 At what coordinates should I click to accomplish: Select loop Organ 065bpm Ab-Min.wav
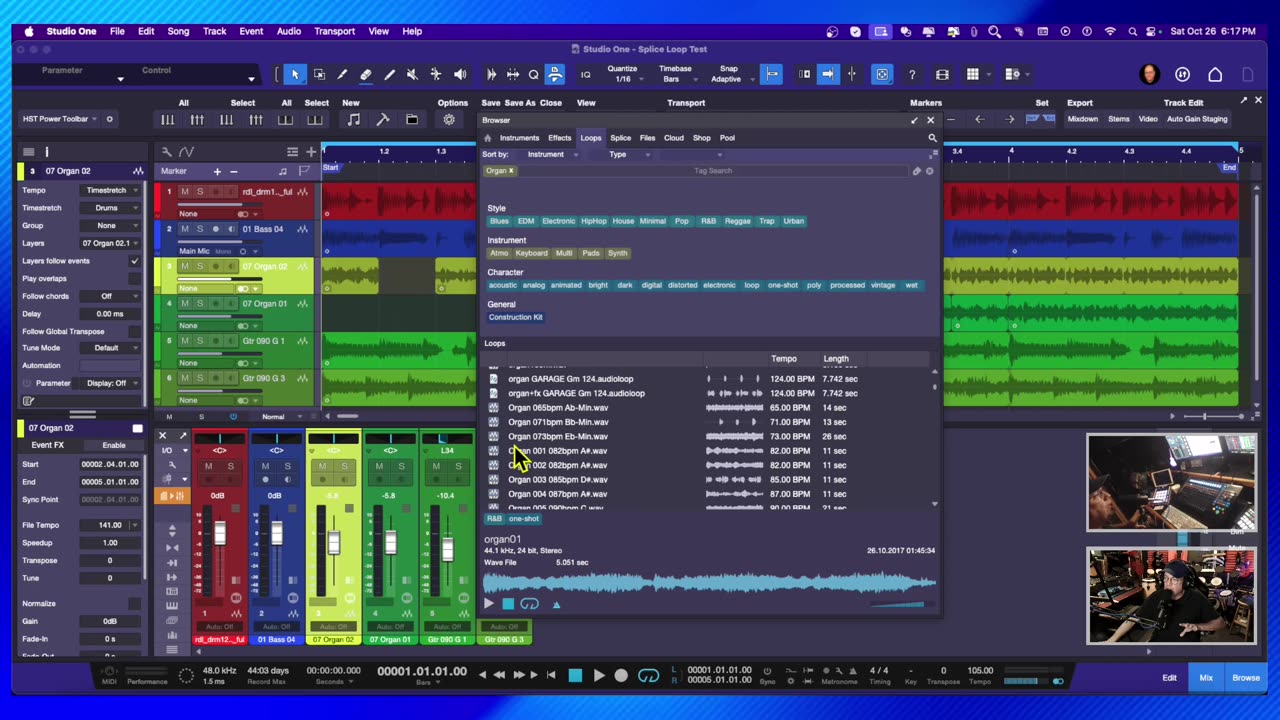pos(558,408)
